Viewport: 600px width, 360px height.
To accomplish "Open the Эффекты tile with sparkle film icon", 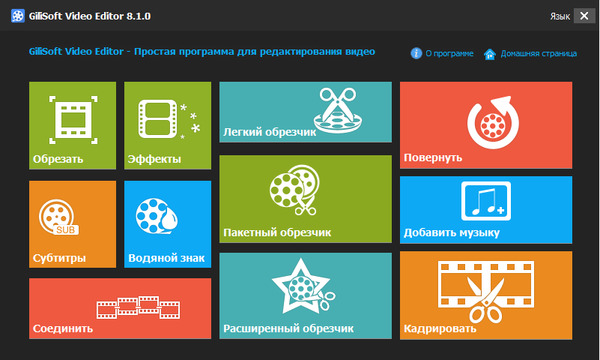I will [x=168, y=125].
